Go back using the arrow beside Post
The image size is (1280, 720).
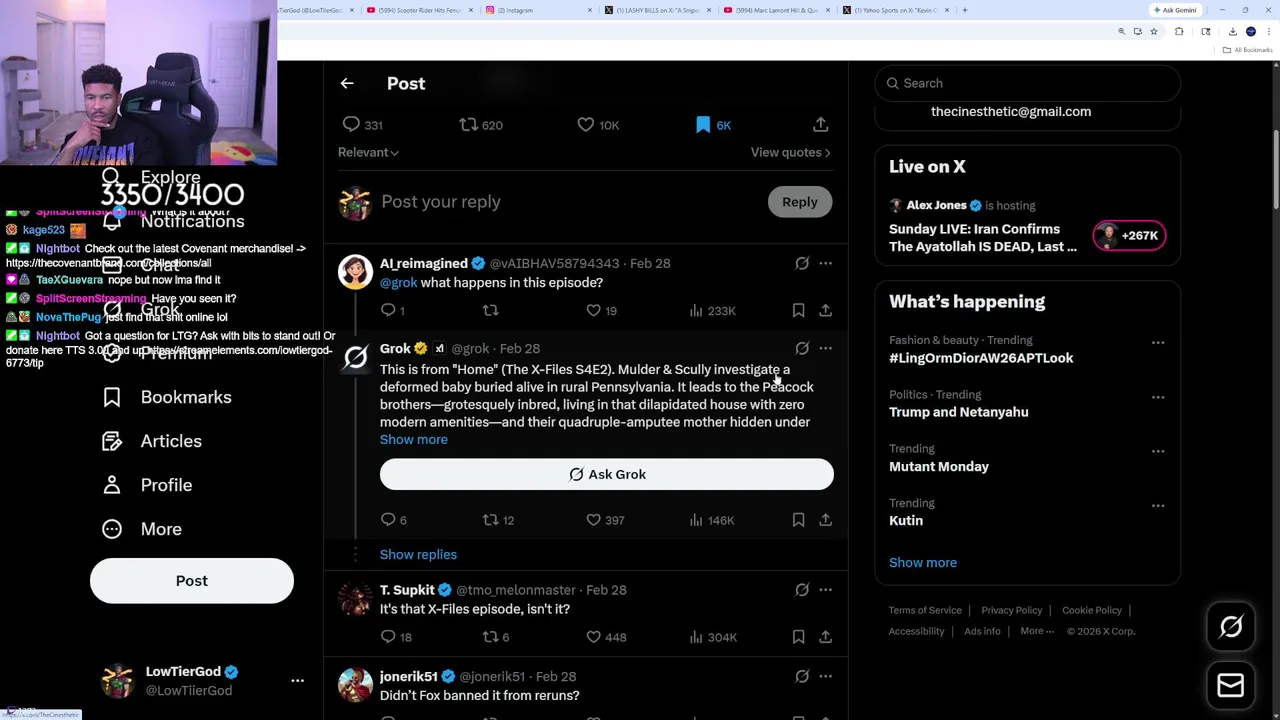click(x=347, y=84)
